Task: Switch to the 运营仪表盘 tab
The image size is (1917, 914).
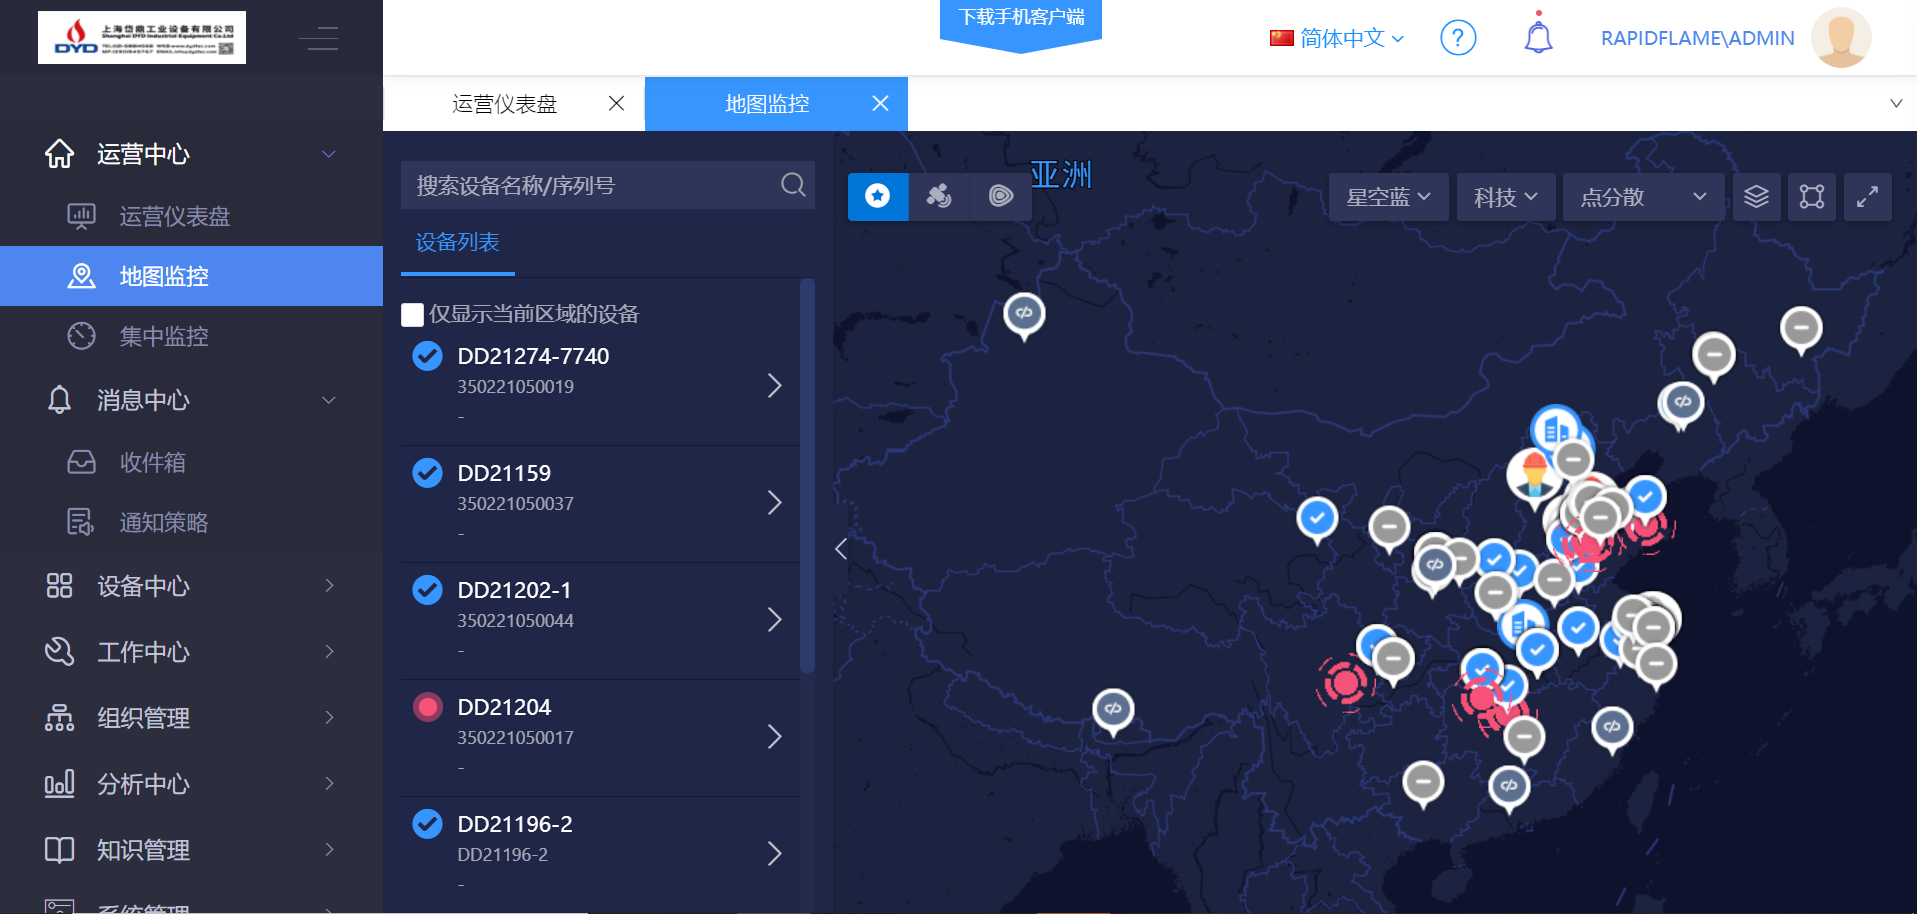Action: coord(504,104)
